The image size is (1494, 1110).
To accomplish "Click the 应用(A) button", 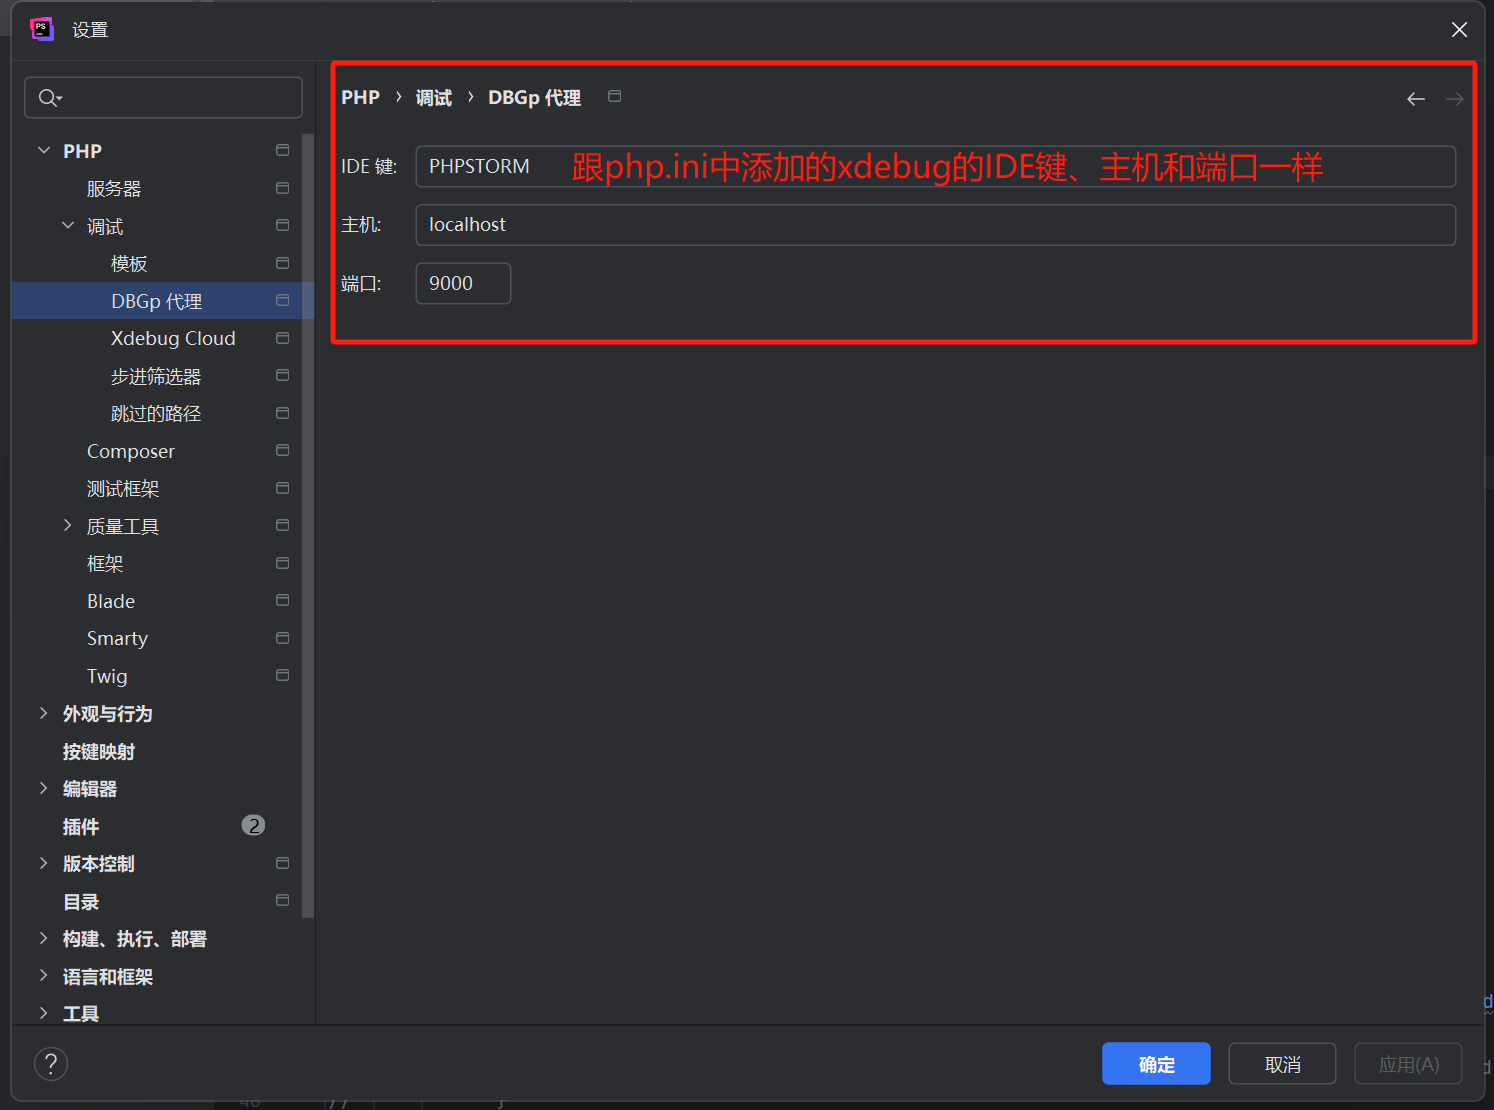I will click(1408, 1064).
